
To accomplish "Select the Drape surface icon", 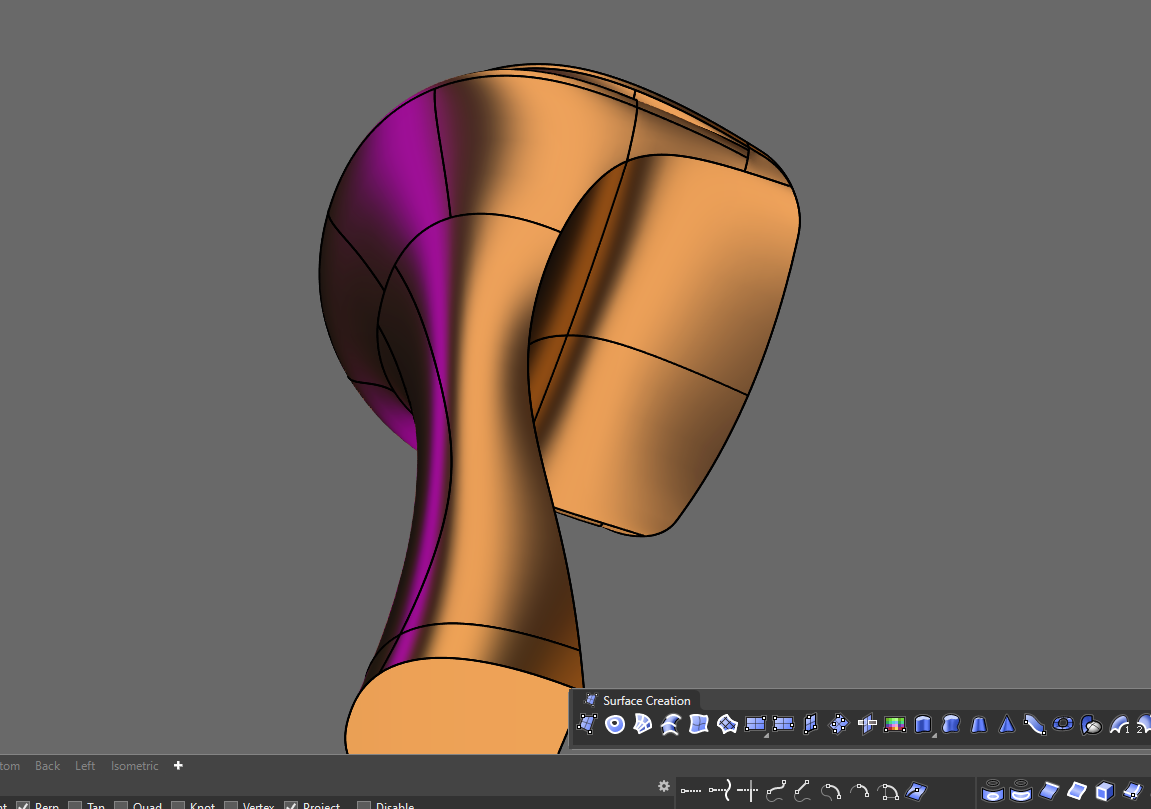I will point(727,725).
